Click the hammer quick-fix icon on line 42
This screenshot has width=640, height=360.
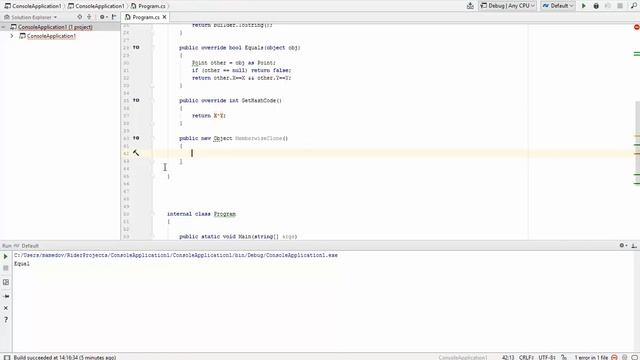tap(136, 153)
